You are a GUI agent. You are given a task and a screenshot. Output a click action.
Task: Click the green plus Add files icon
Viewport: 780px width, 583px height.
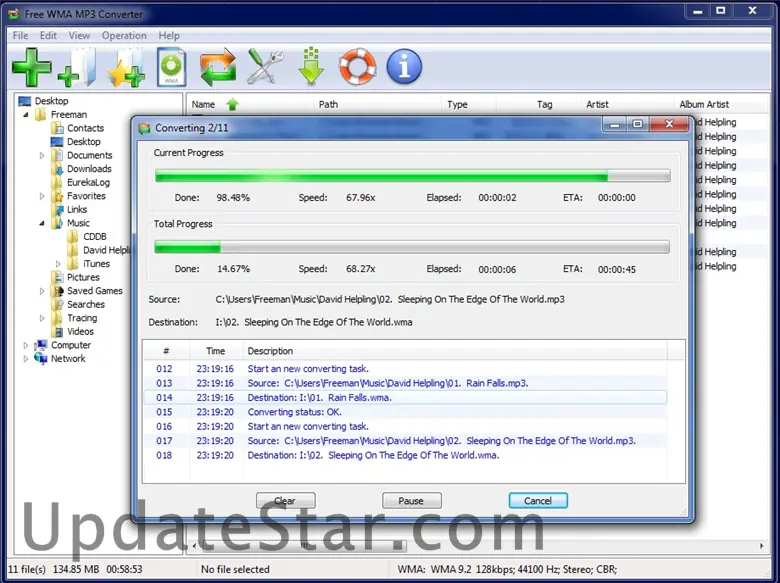31,67
